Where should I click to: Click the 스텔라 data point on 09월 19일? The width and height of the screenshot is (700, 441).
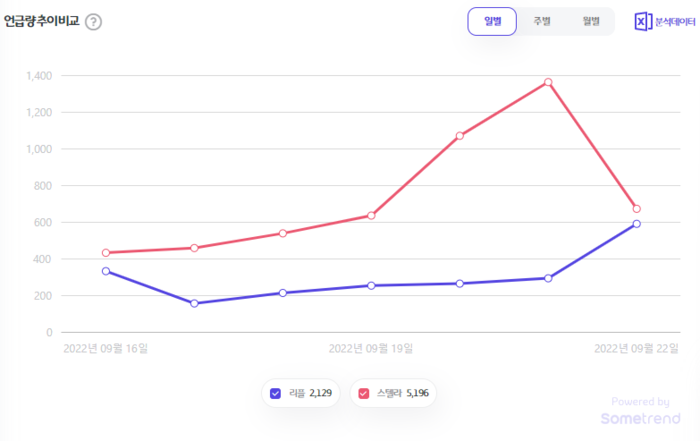click(371, 215)
